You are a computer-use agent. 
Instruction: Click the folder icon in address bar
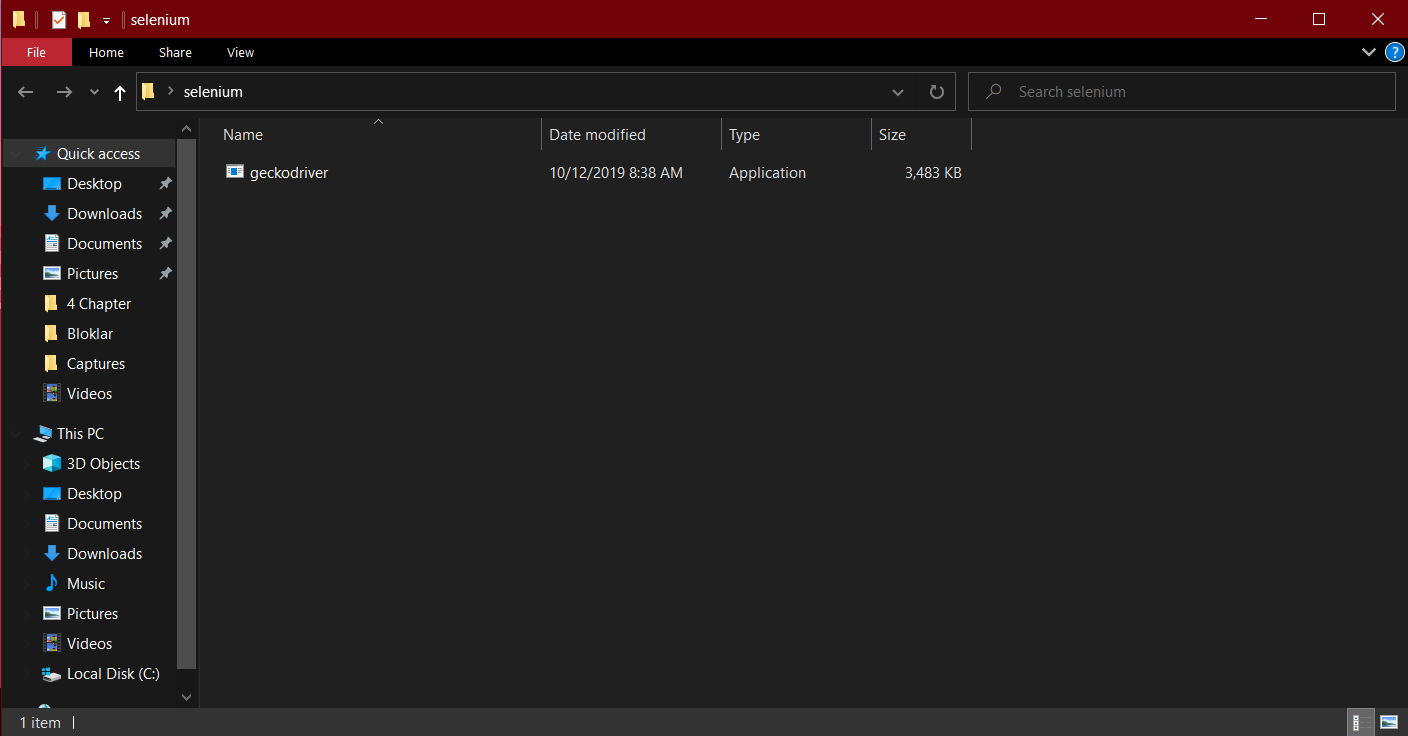[x=148, y=91]
